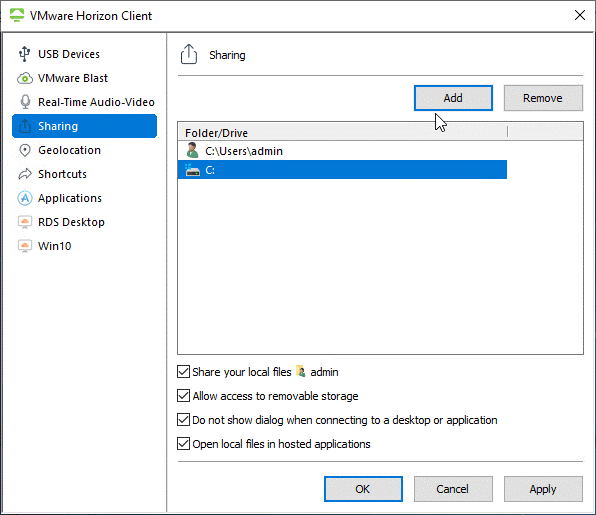Click the Folder/Drive column header

coord(342,132)
